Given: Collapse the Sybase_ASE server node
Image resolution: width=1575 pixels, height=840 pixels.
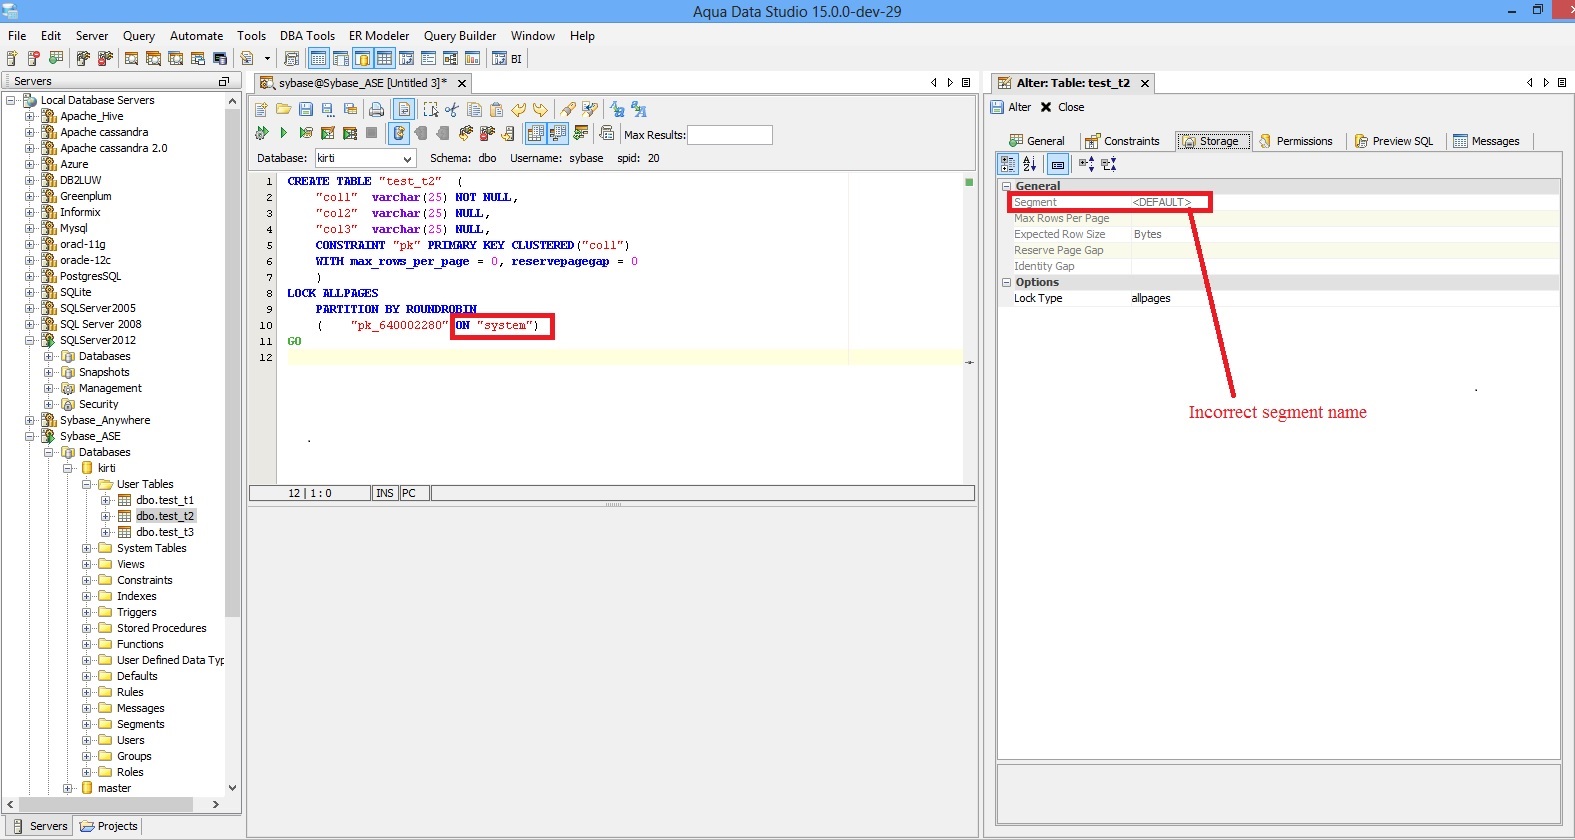Looking at the screenshot, I should tap(29, 436).
